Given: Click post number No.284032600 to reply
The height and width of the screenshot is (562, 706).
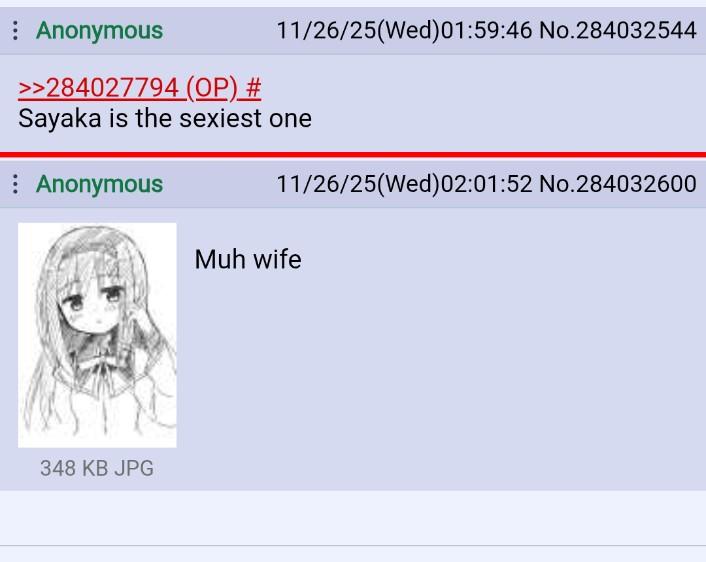Looking at the screenshot, I should pos(618,184).
